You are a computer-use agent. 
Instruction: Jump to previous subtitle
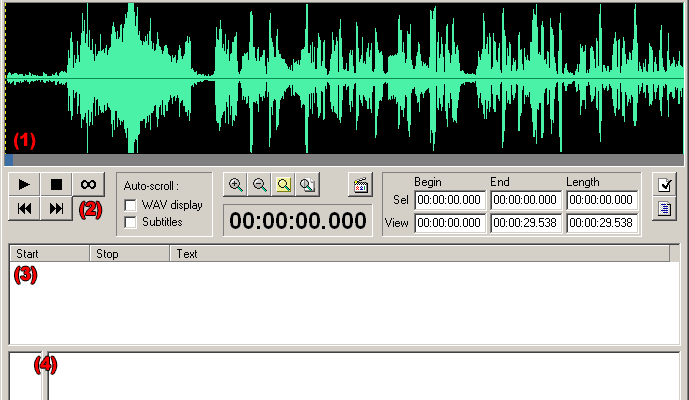(x=24, y=208)
